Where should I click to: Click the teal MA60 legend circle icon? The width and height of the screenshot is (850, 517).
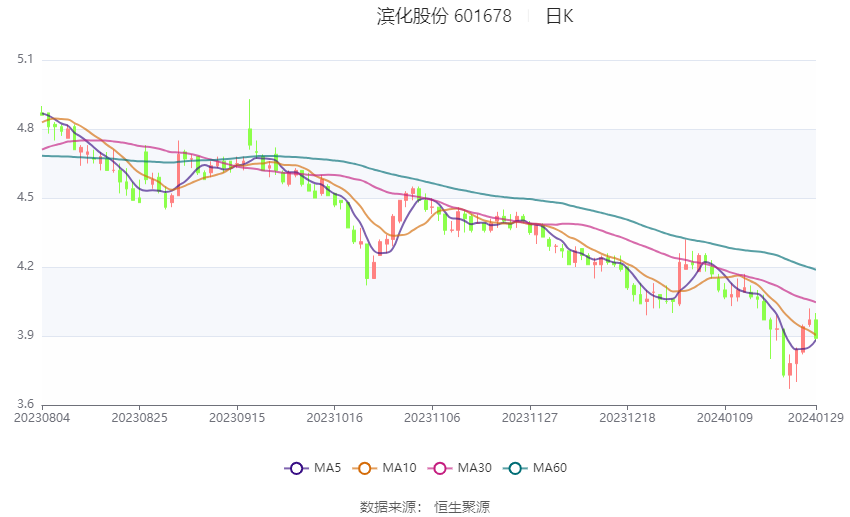(515, 468)
